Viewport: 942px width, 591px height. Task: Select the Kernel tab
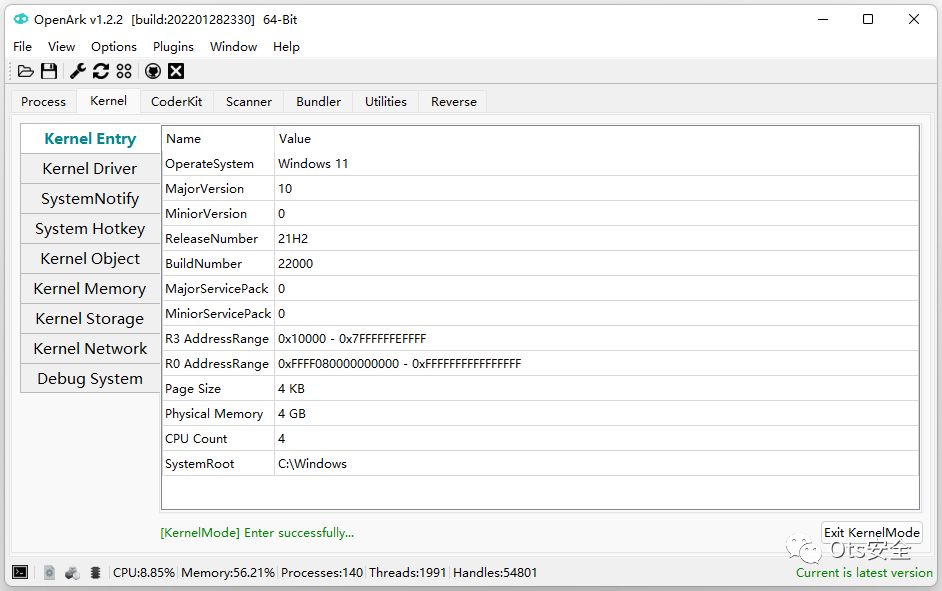(108, 101)
